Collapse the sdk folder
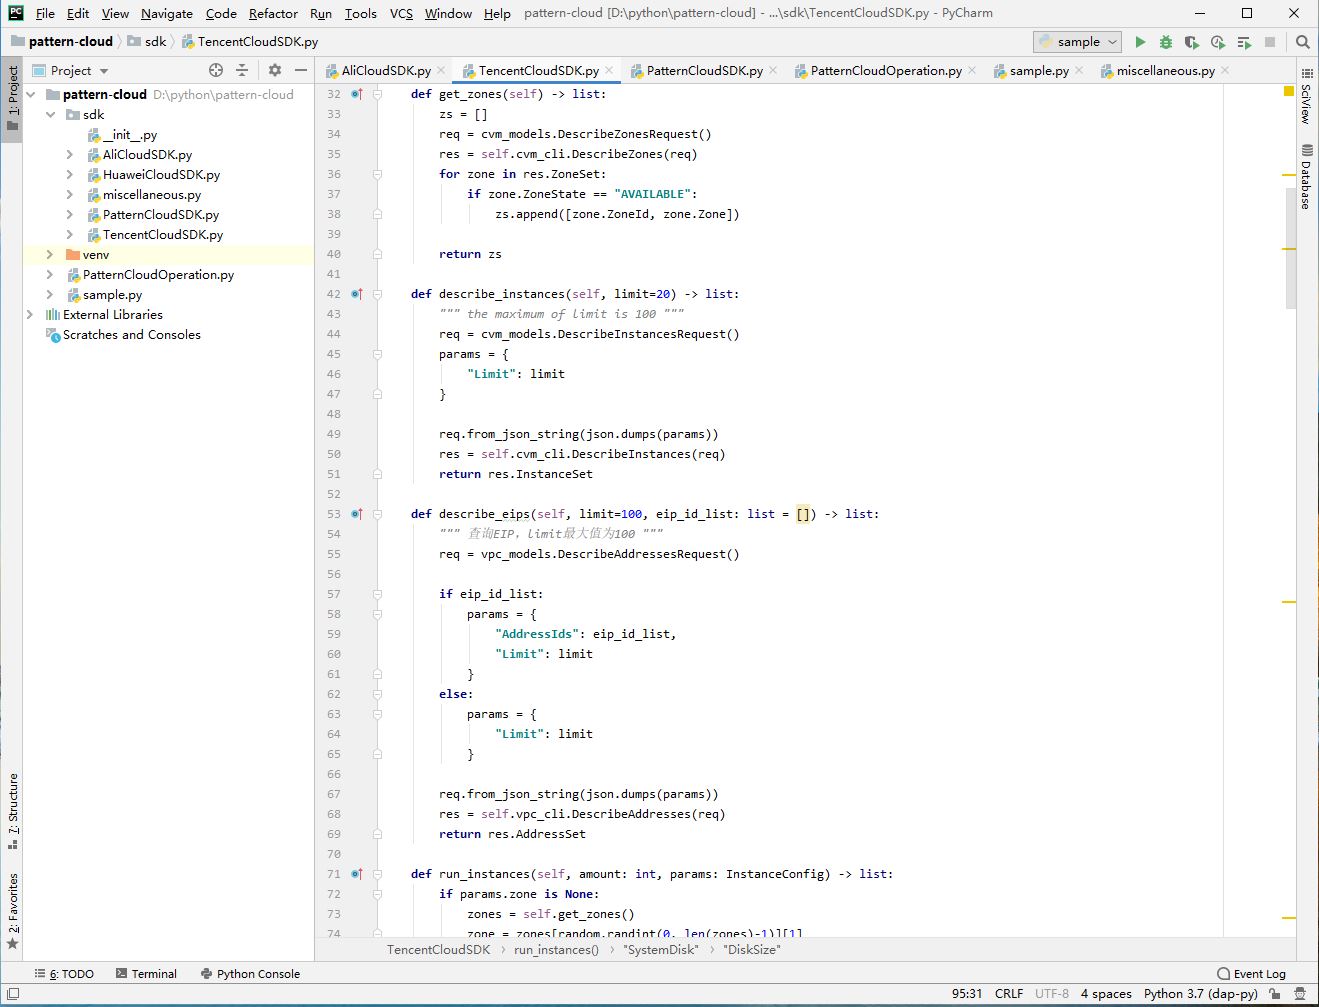 point(50,114)
